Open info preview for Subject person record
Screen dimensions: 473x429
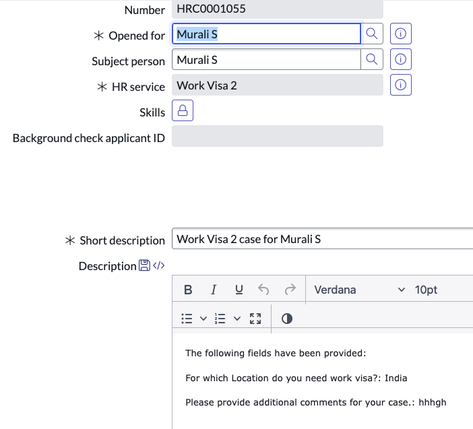point(401,59)
